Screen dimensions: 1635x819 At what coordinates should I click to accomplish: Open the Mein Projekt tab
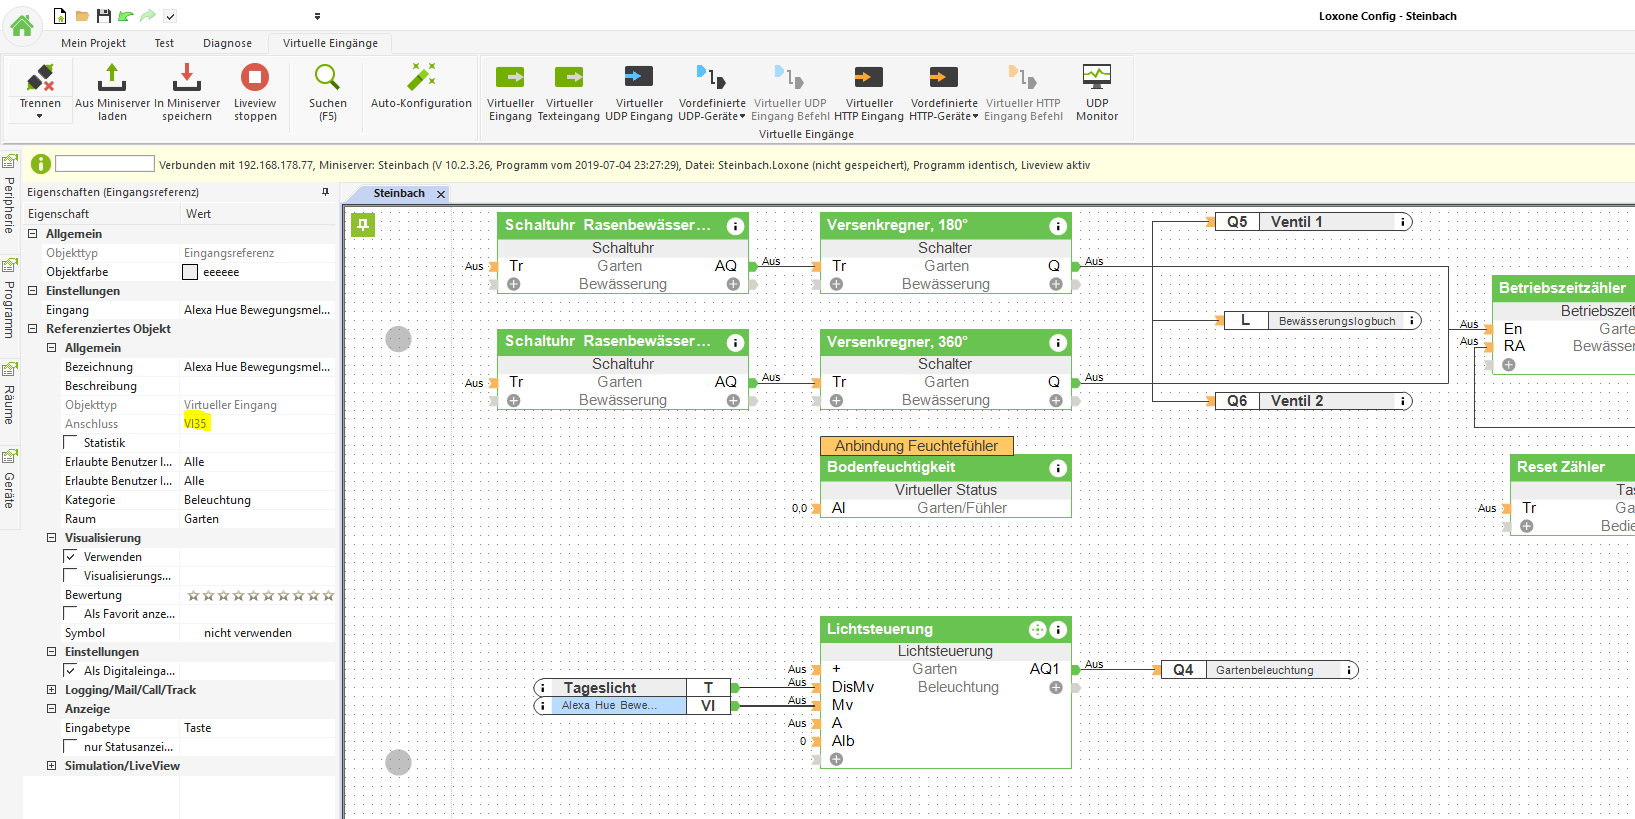click(x=93, y=43)
